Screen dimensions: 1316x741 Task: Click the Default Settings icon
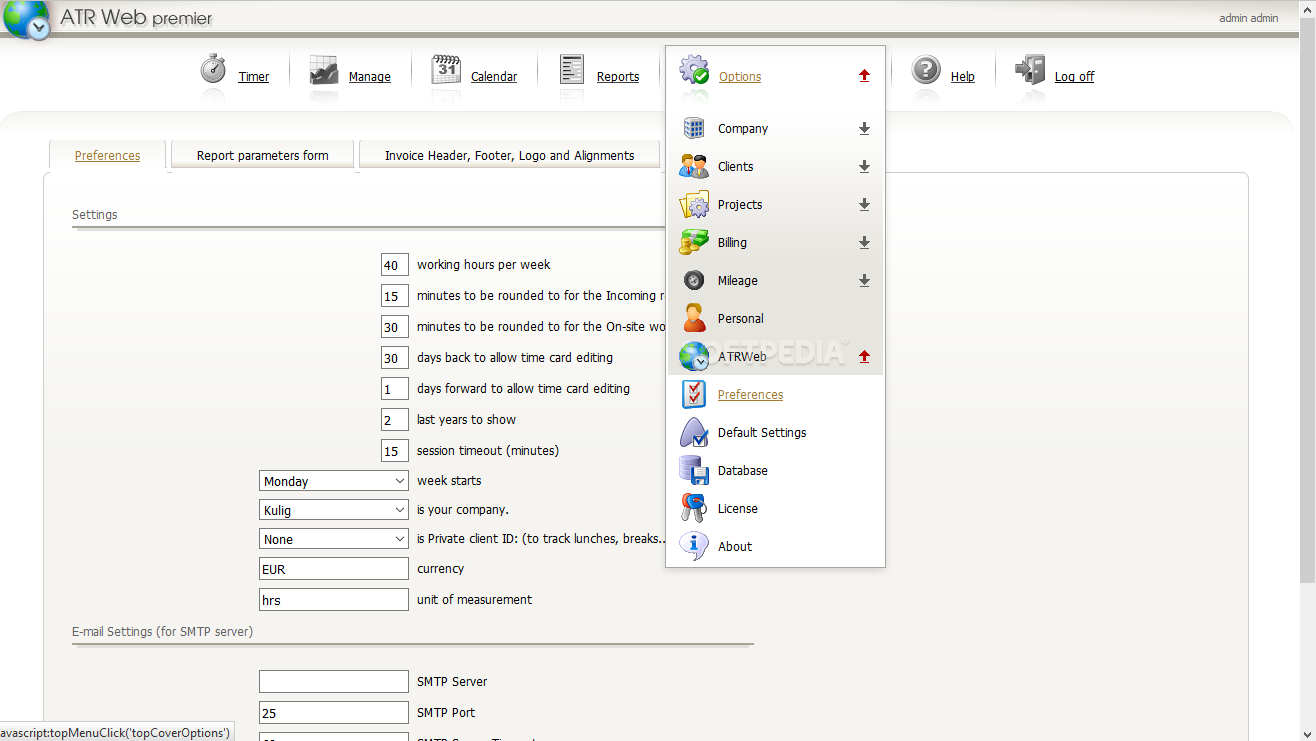coord(694,432)
